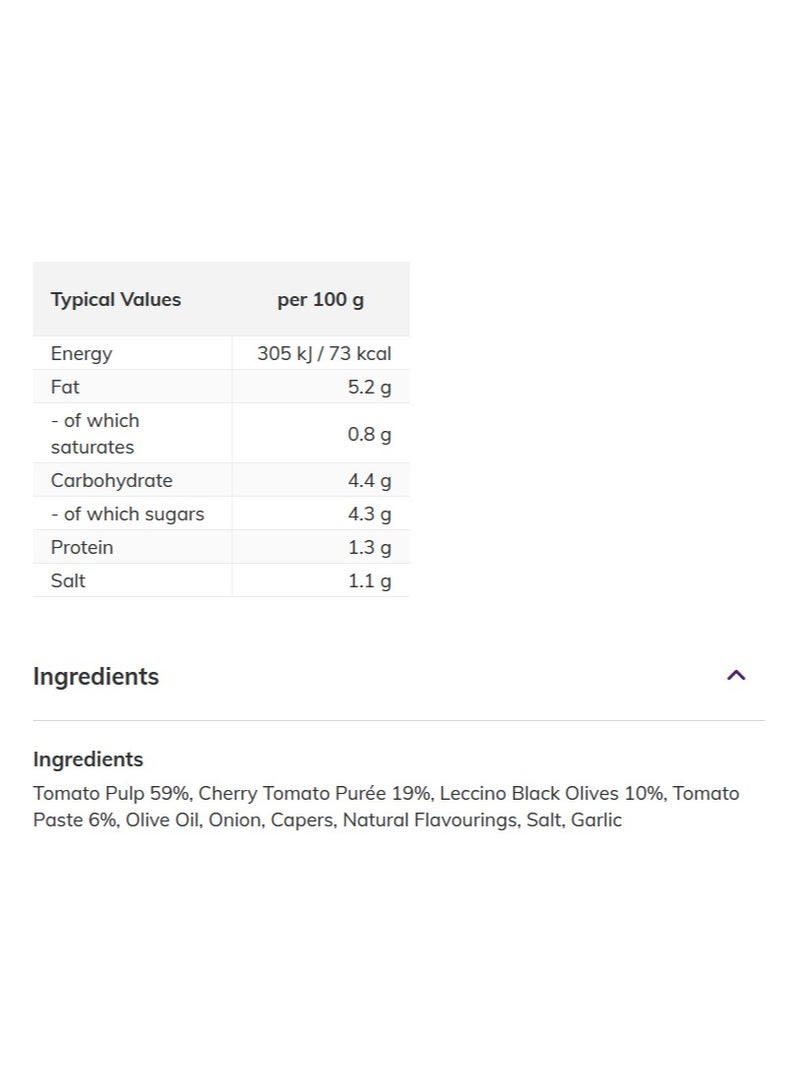800x1091 pixels.
Task: Click the 4.4 g carbohydrate value
Action: (x=369, y=481)
